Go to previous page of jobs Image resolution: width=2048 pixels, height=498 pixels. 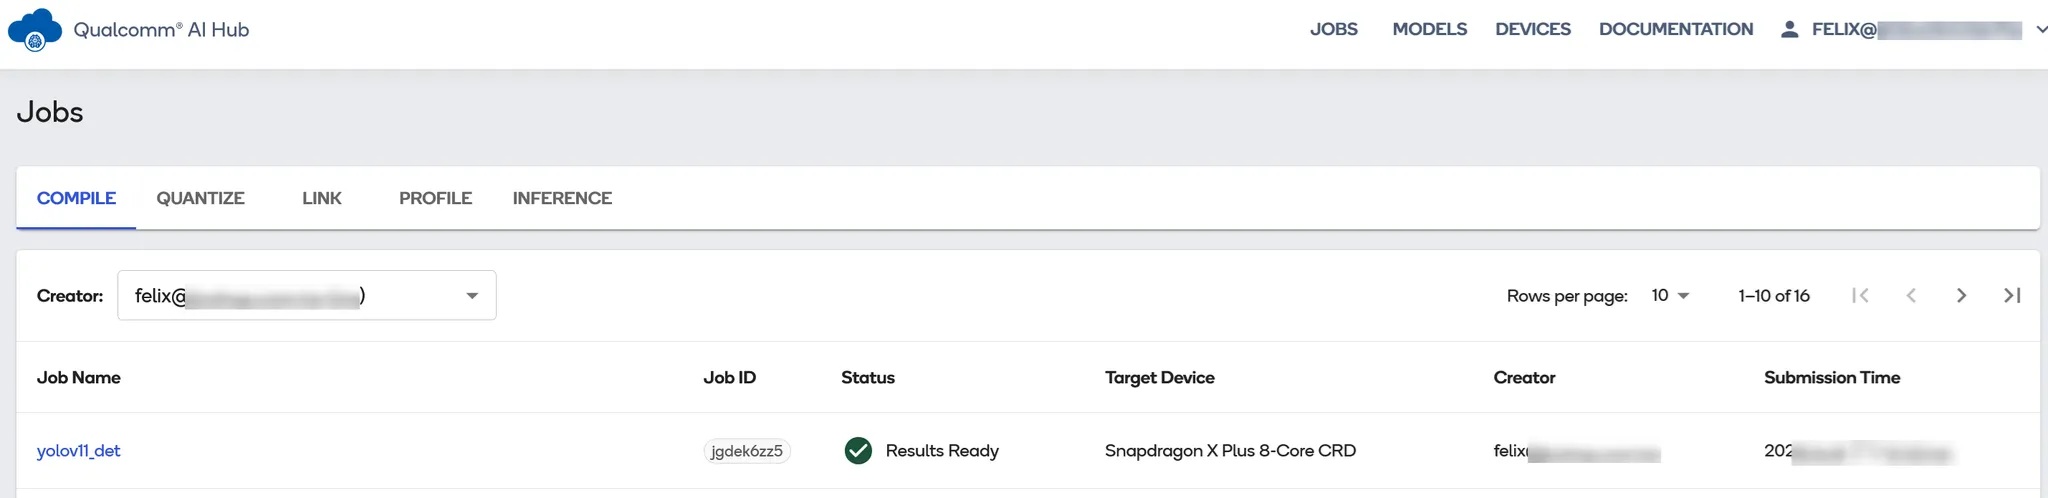[x=1911, y=295]
